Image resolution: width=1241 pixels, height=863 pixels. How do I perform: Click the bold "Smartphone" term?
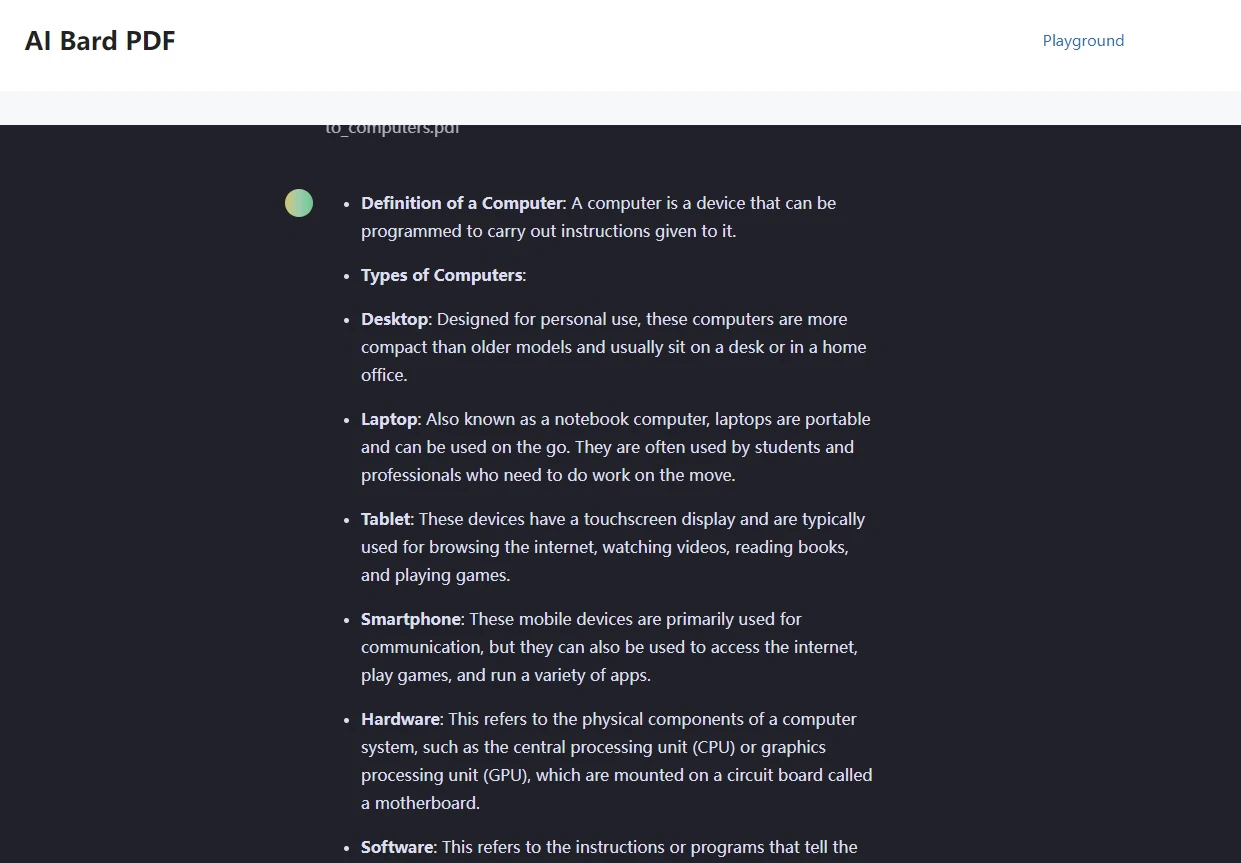(411, 619)
